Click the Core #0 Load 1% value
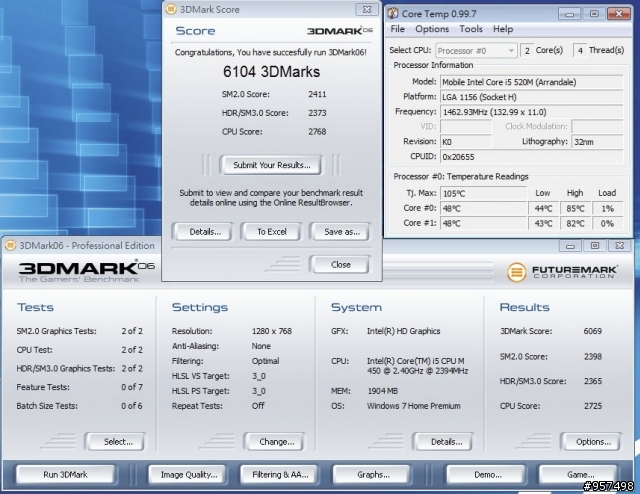Screen dimensions: 640x494 (607, 209)
